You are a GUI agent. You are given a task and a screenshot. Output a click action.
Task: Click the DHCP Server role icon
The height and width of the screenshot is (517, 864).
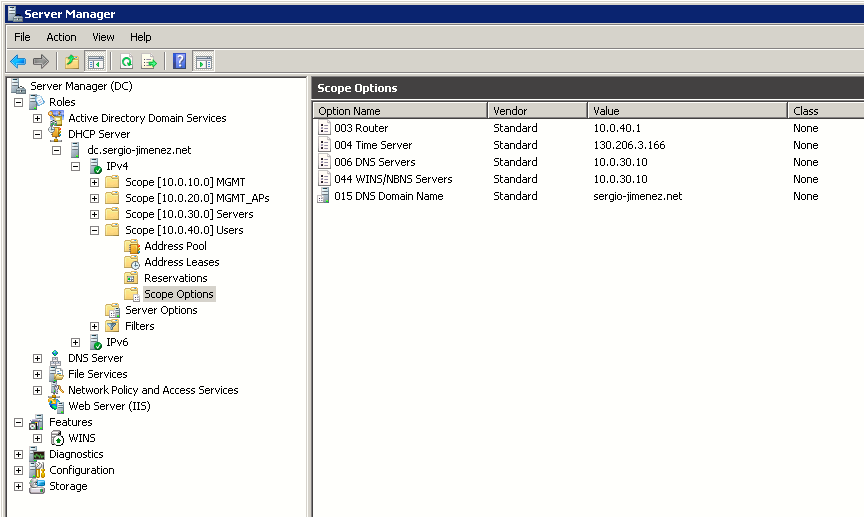click(x=56, y=134)
